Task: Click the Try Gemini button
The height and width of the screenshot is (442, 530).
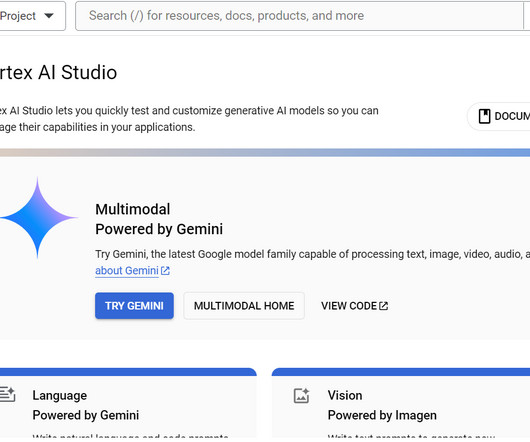Action: coord(134,306)
